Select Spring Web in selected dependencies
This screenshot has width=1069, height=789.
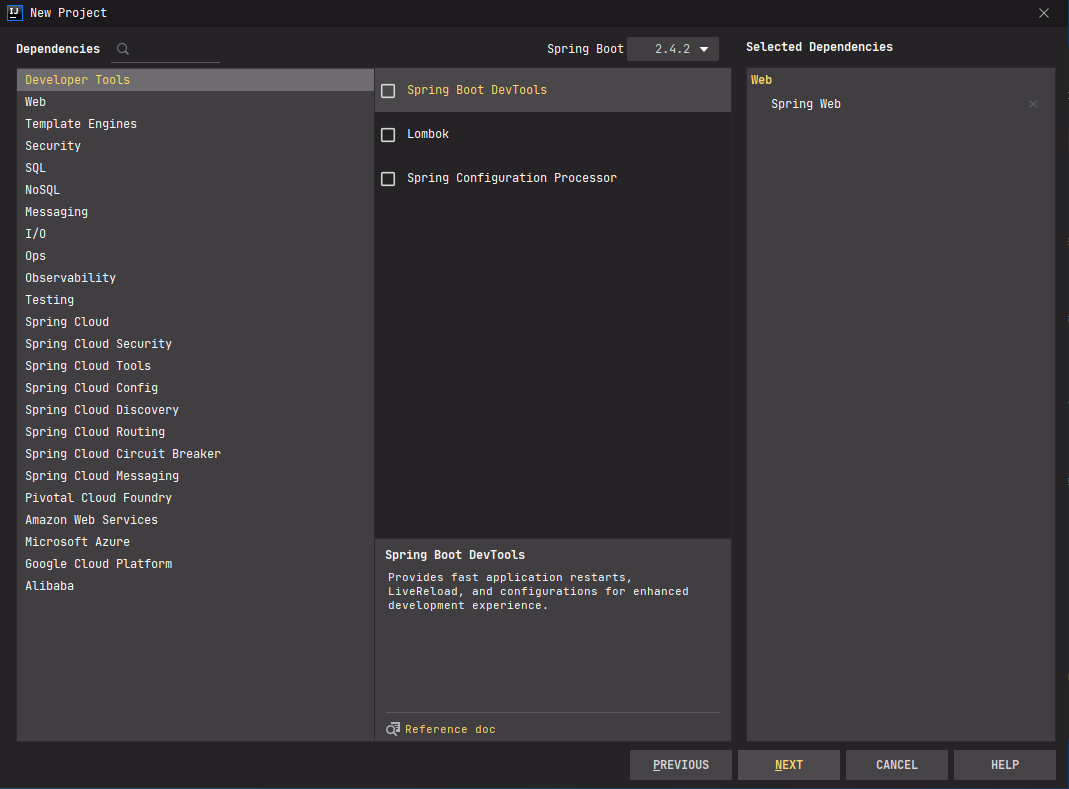coord(806,104)
